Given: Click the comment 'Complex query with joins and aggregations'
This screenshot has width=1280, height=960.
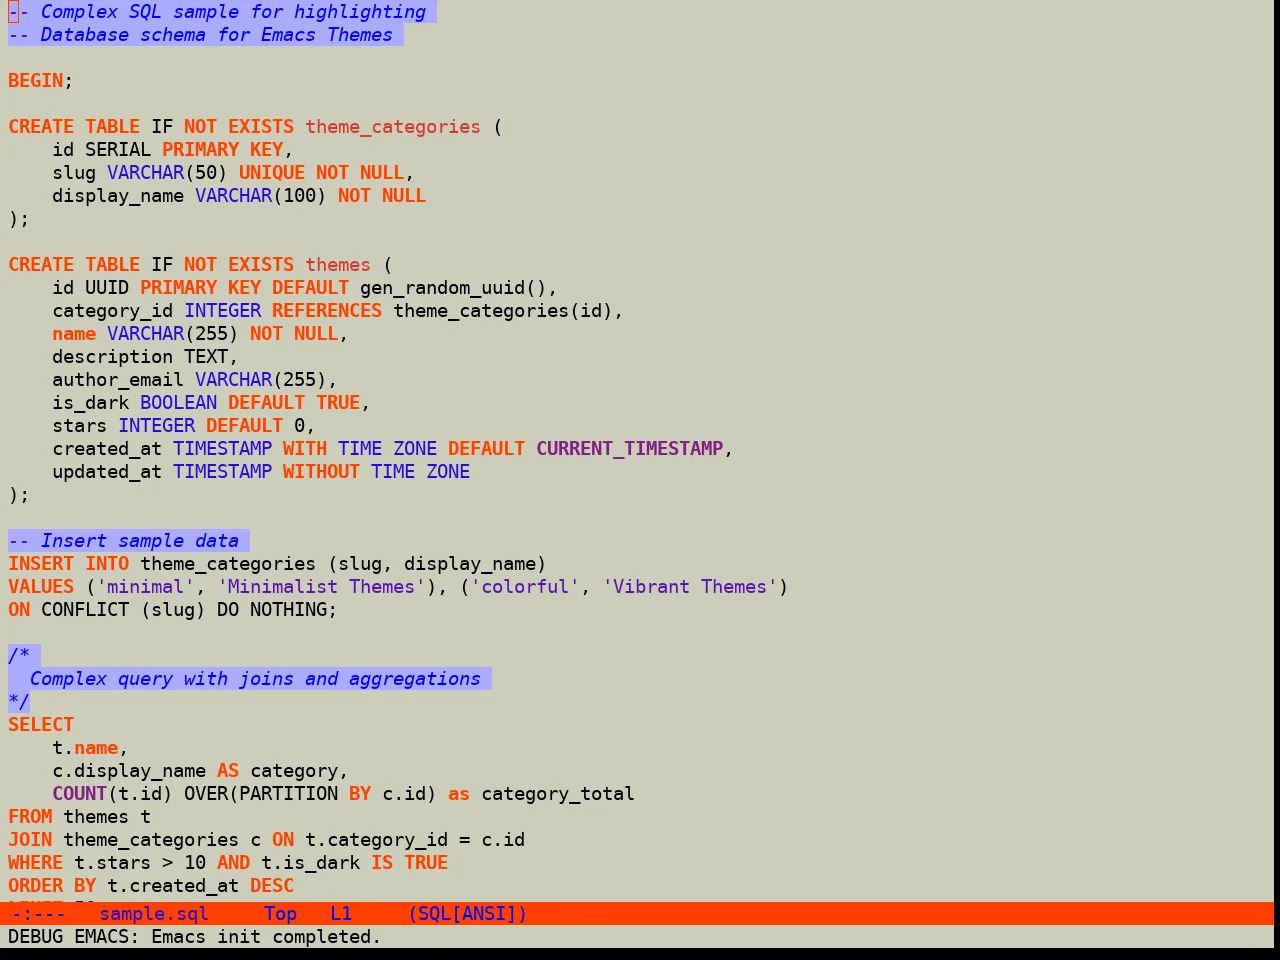Looking at the screenshot, I should pos(255,679).
